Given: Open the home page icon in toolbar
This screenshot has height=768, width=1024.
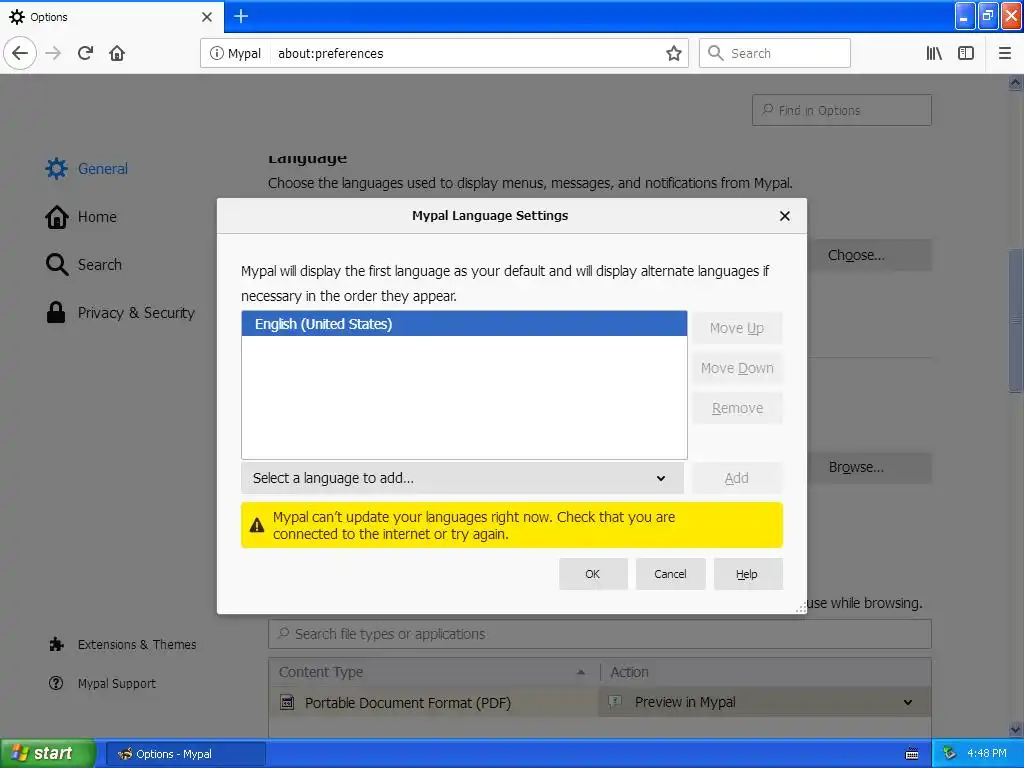Looking at the screenshot, I should coord(117,53).
